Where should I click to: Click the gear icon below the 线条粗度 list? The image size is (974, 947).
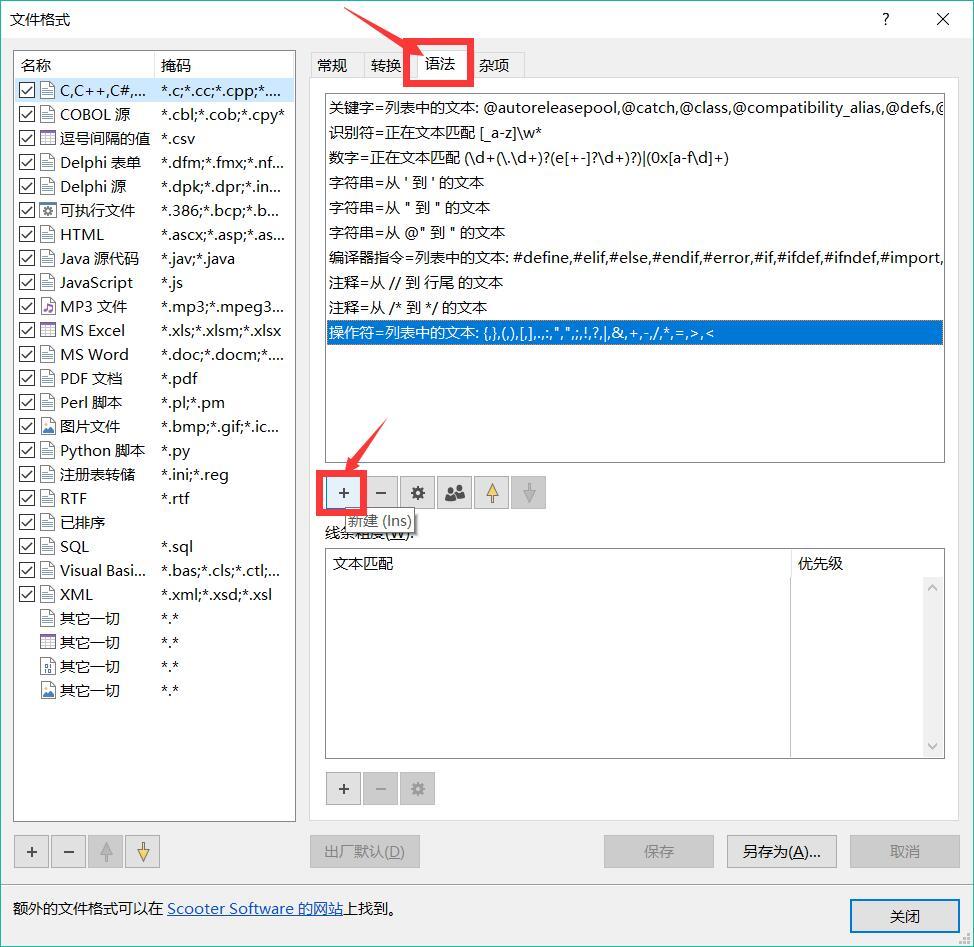tap(417, 789)
